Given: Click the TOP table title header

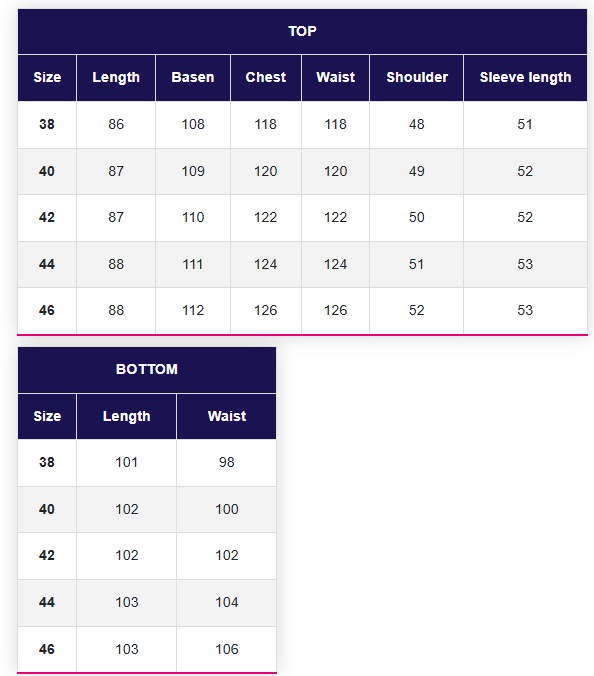Looking at the screenshot, I should click(302, 31).
